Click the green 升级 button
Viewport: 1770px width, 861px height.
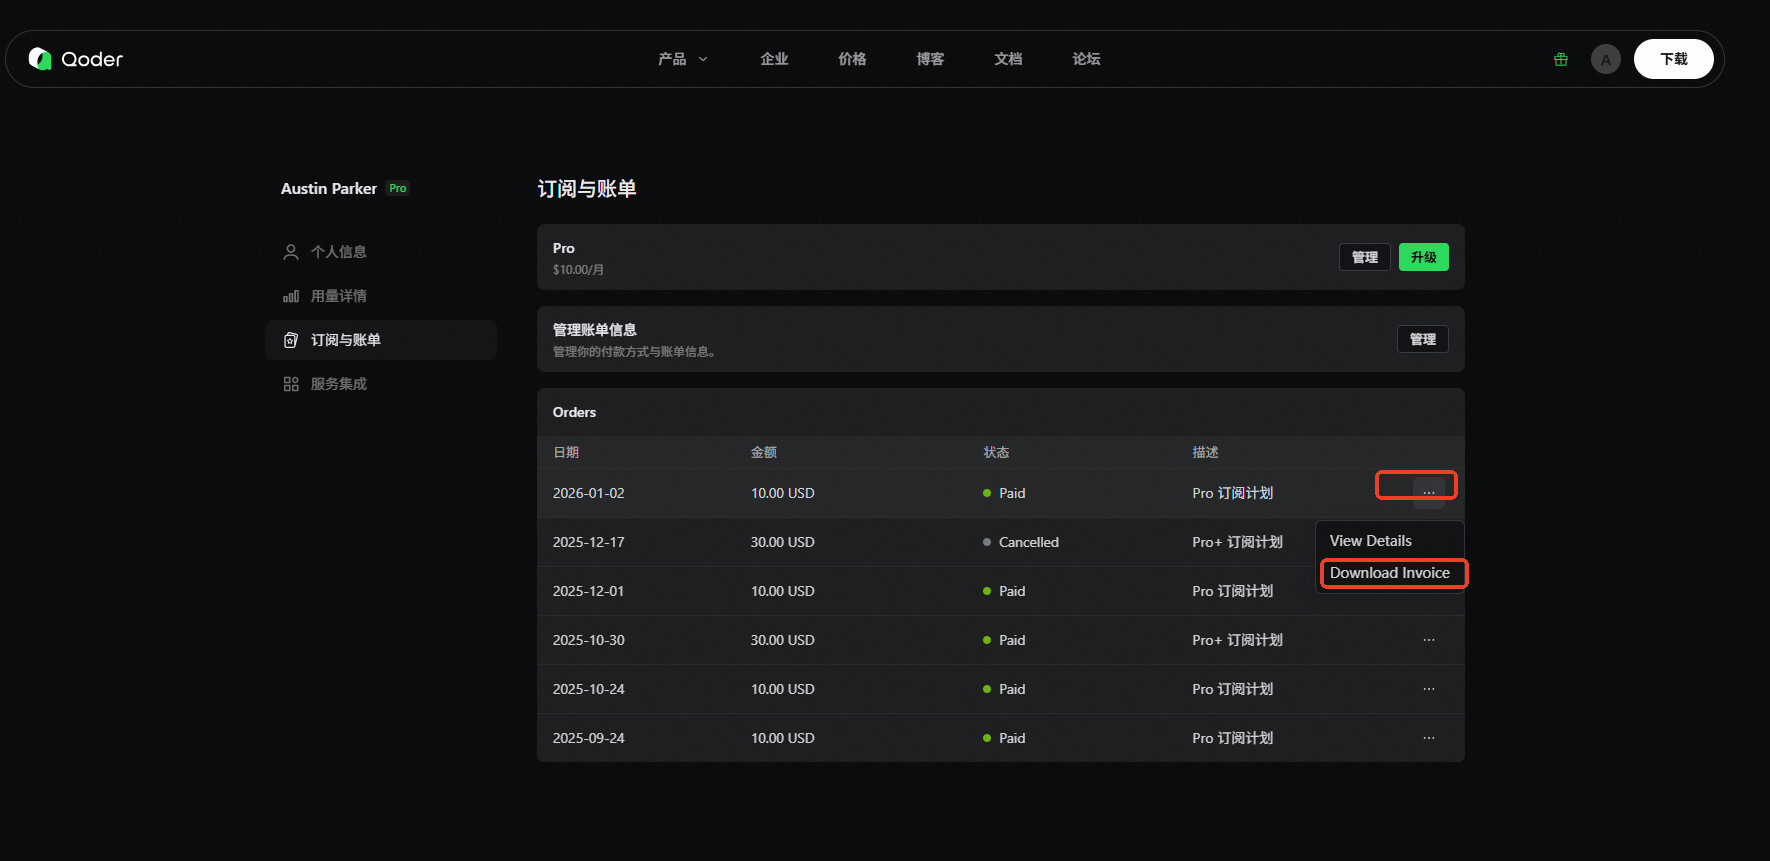(x=1424, y=257)
